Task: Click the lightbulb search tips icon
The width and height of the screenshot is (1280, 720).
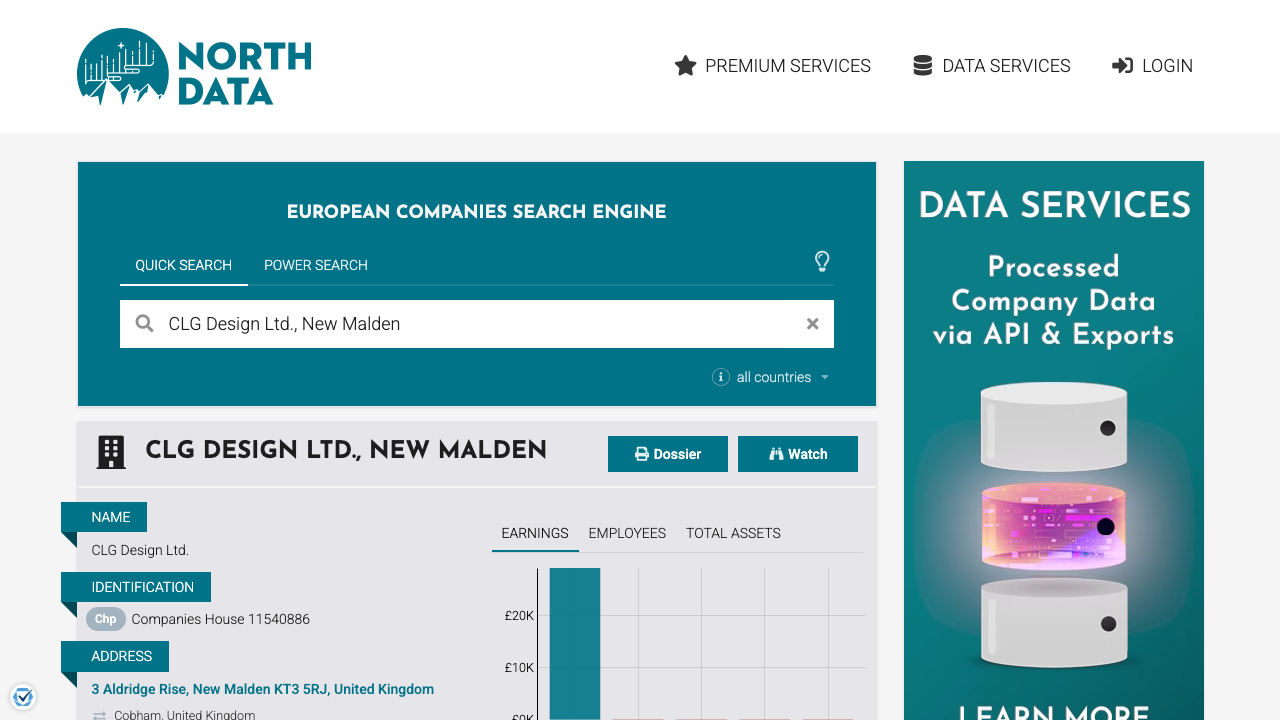Action: coord(822,262)
